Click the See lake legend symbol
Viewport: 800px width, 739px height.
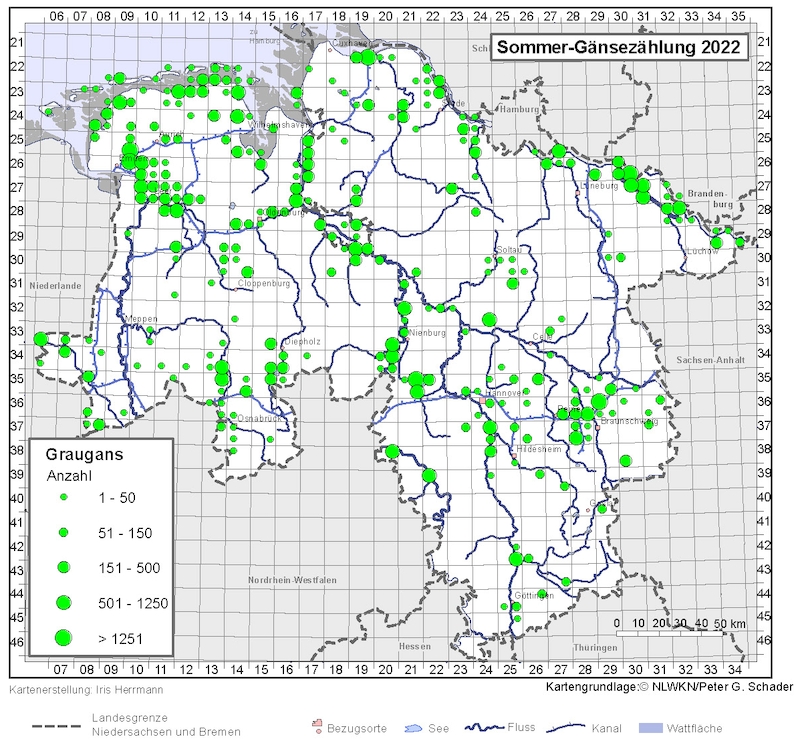(x=415, y=727)
